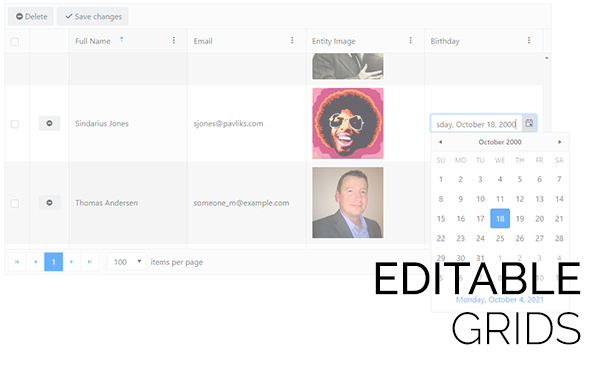Open Full Name column menu

(x=174, y=40)
